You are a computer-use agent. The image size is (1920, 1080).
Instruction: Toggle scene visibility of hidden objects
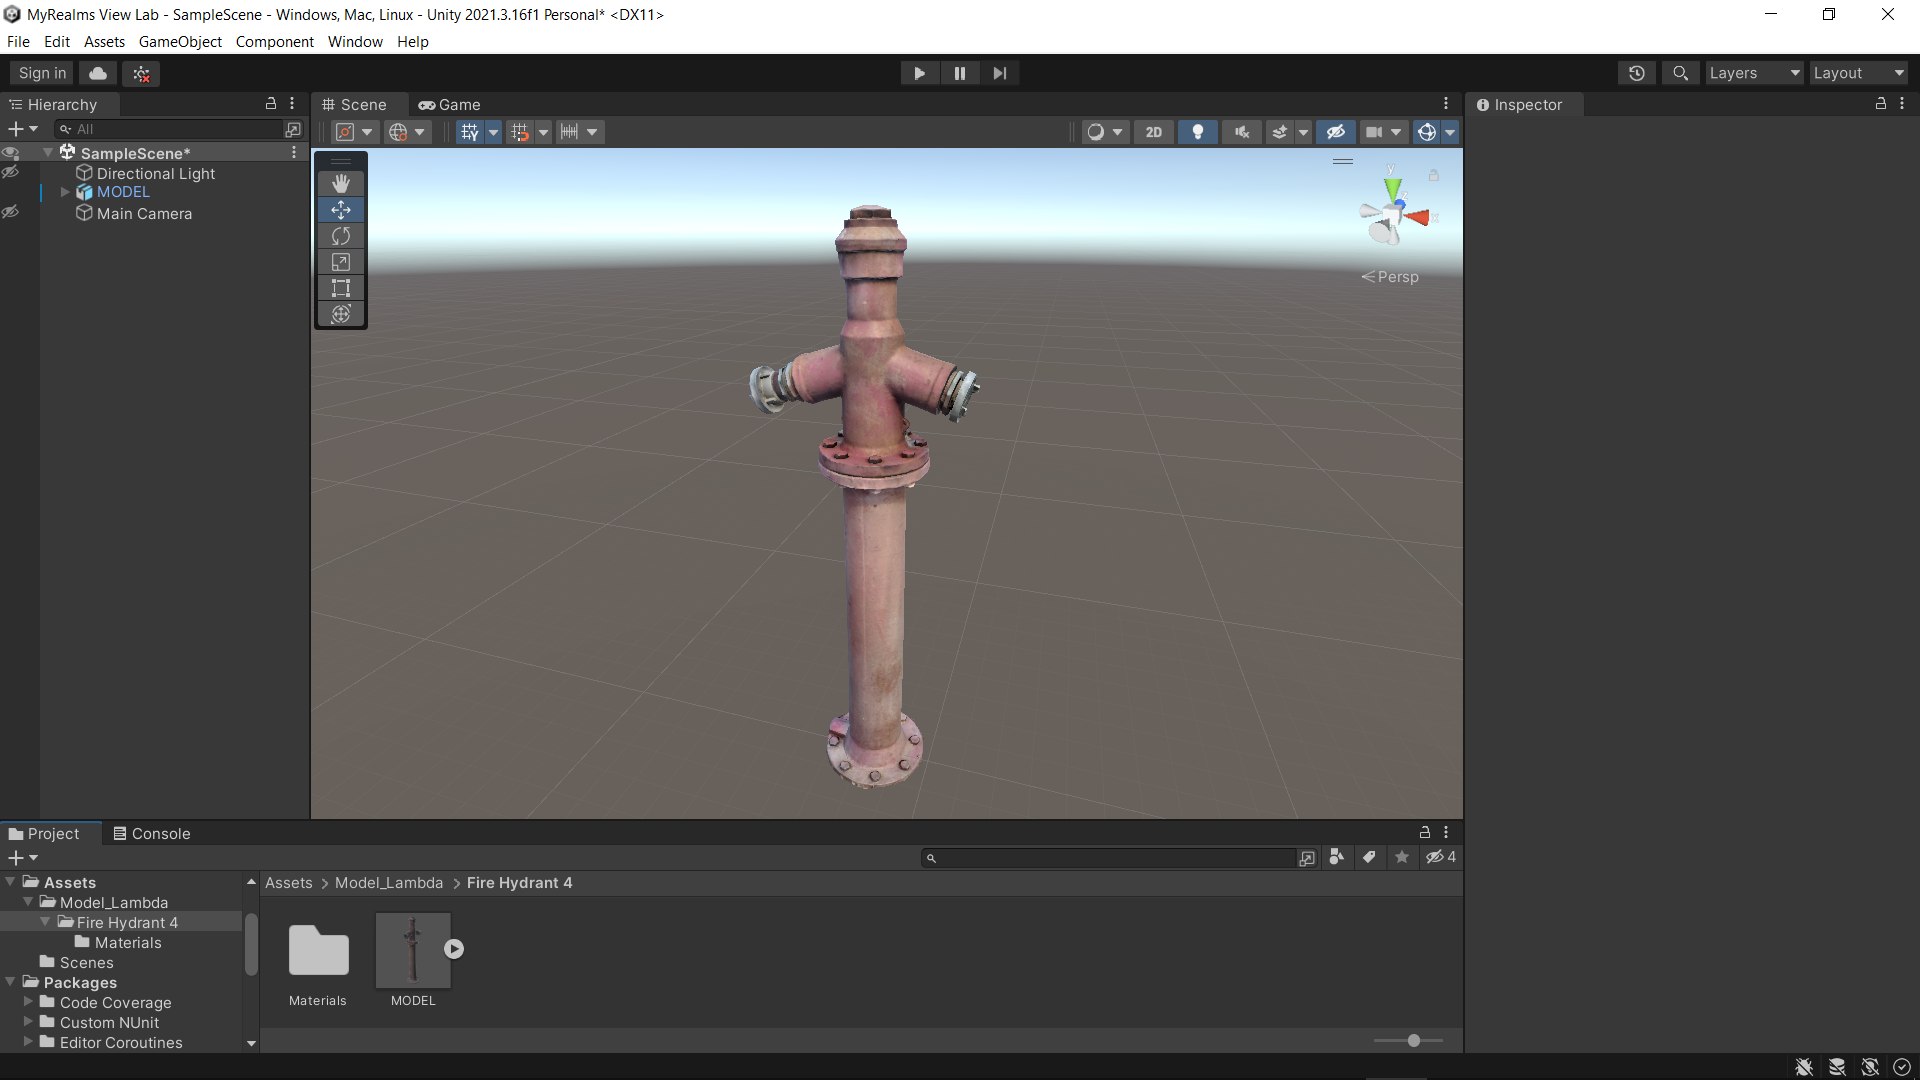coord(1335,132)
